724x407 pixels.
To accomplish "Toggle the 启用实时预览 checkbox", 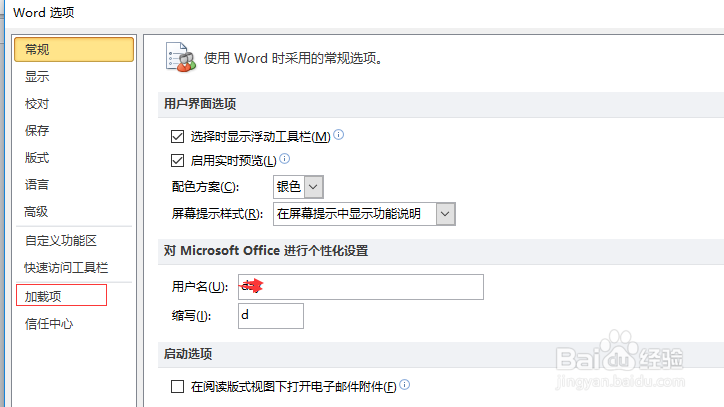I will pos(177,160).
